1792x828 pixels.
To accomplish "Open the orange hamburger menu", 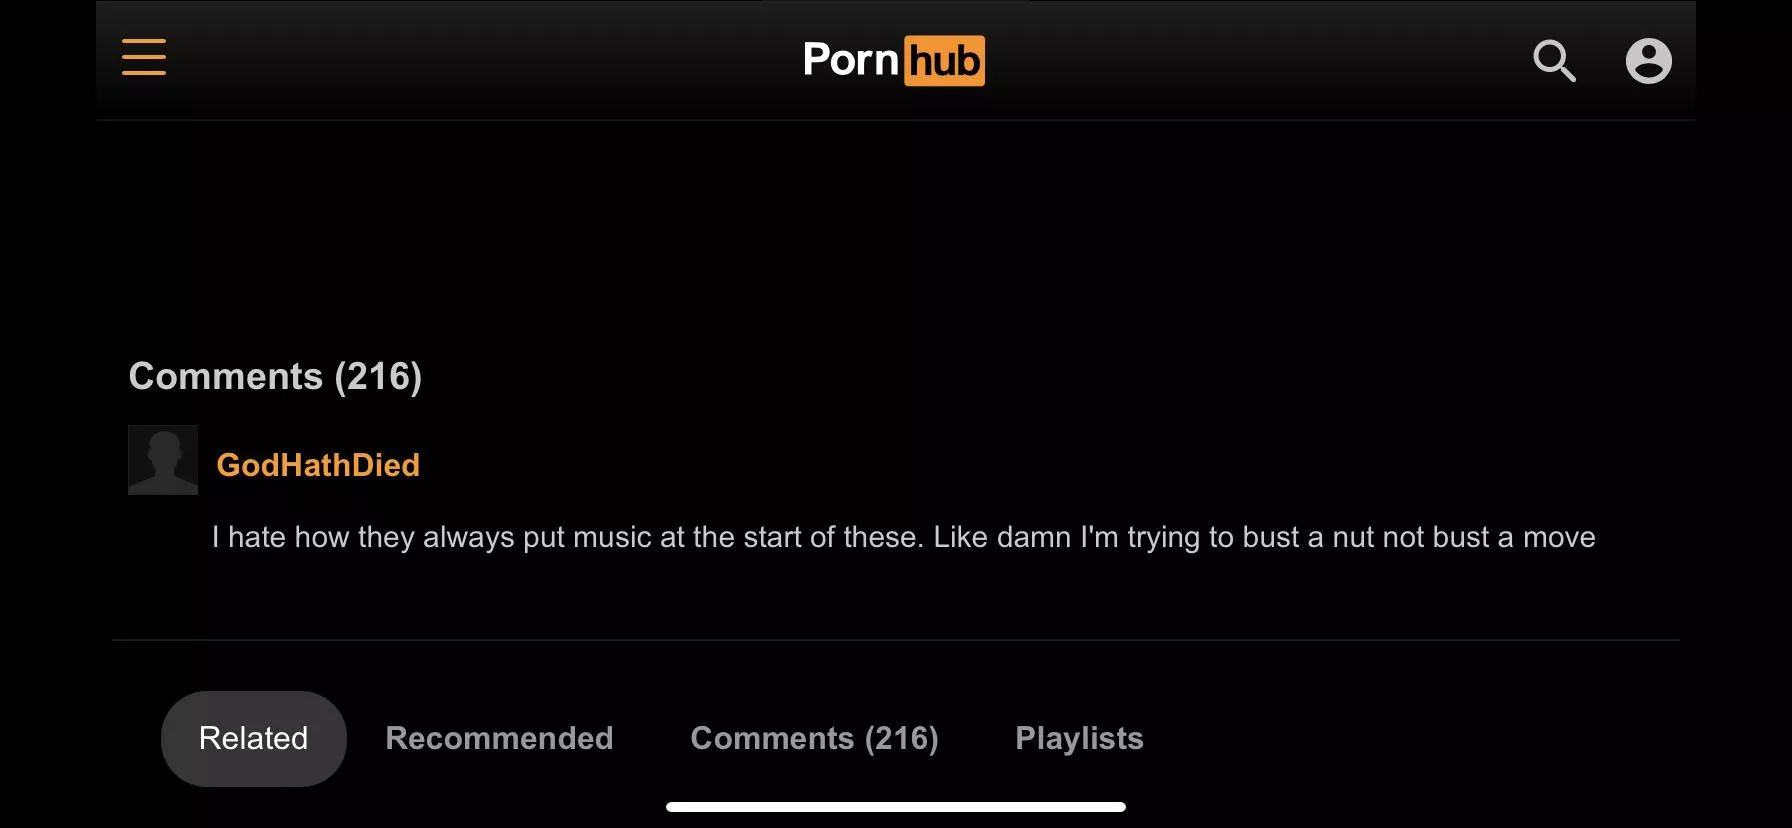I will click(x=144, y=57).
